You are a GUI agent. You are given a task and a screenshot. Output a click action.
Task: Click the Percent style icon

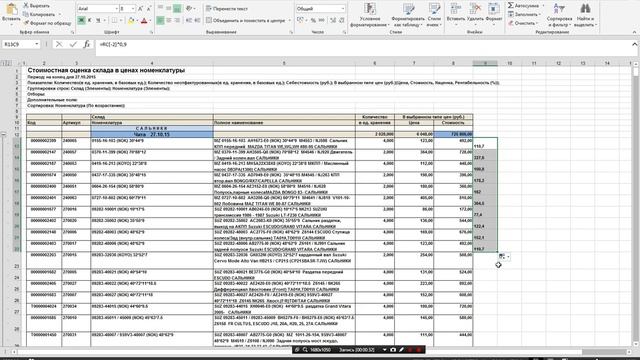point(313,20)
